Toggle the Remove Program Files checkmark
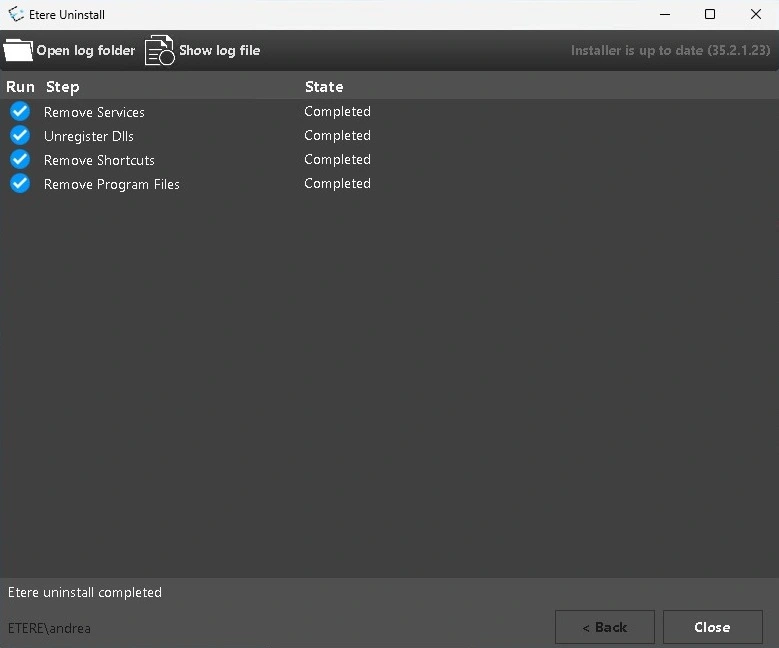Viewport: 779px width, 648px height. tap(20, 184)
